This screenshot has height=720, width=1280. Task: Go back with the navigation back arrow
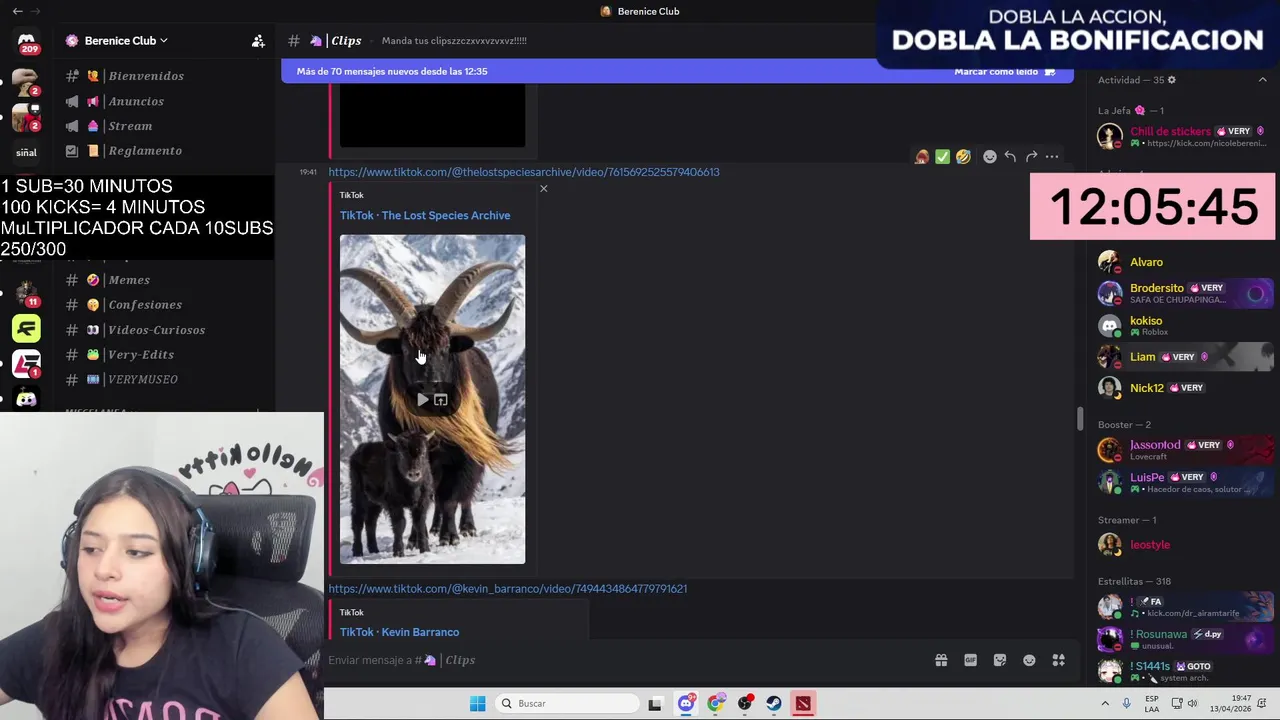click(17, 11)
